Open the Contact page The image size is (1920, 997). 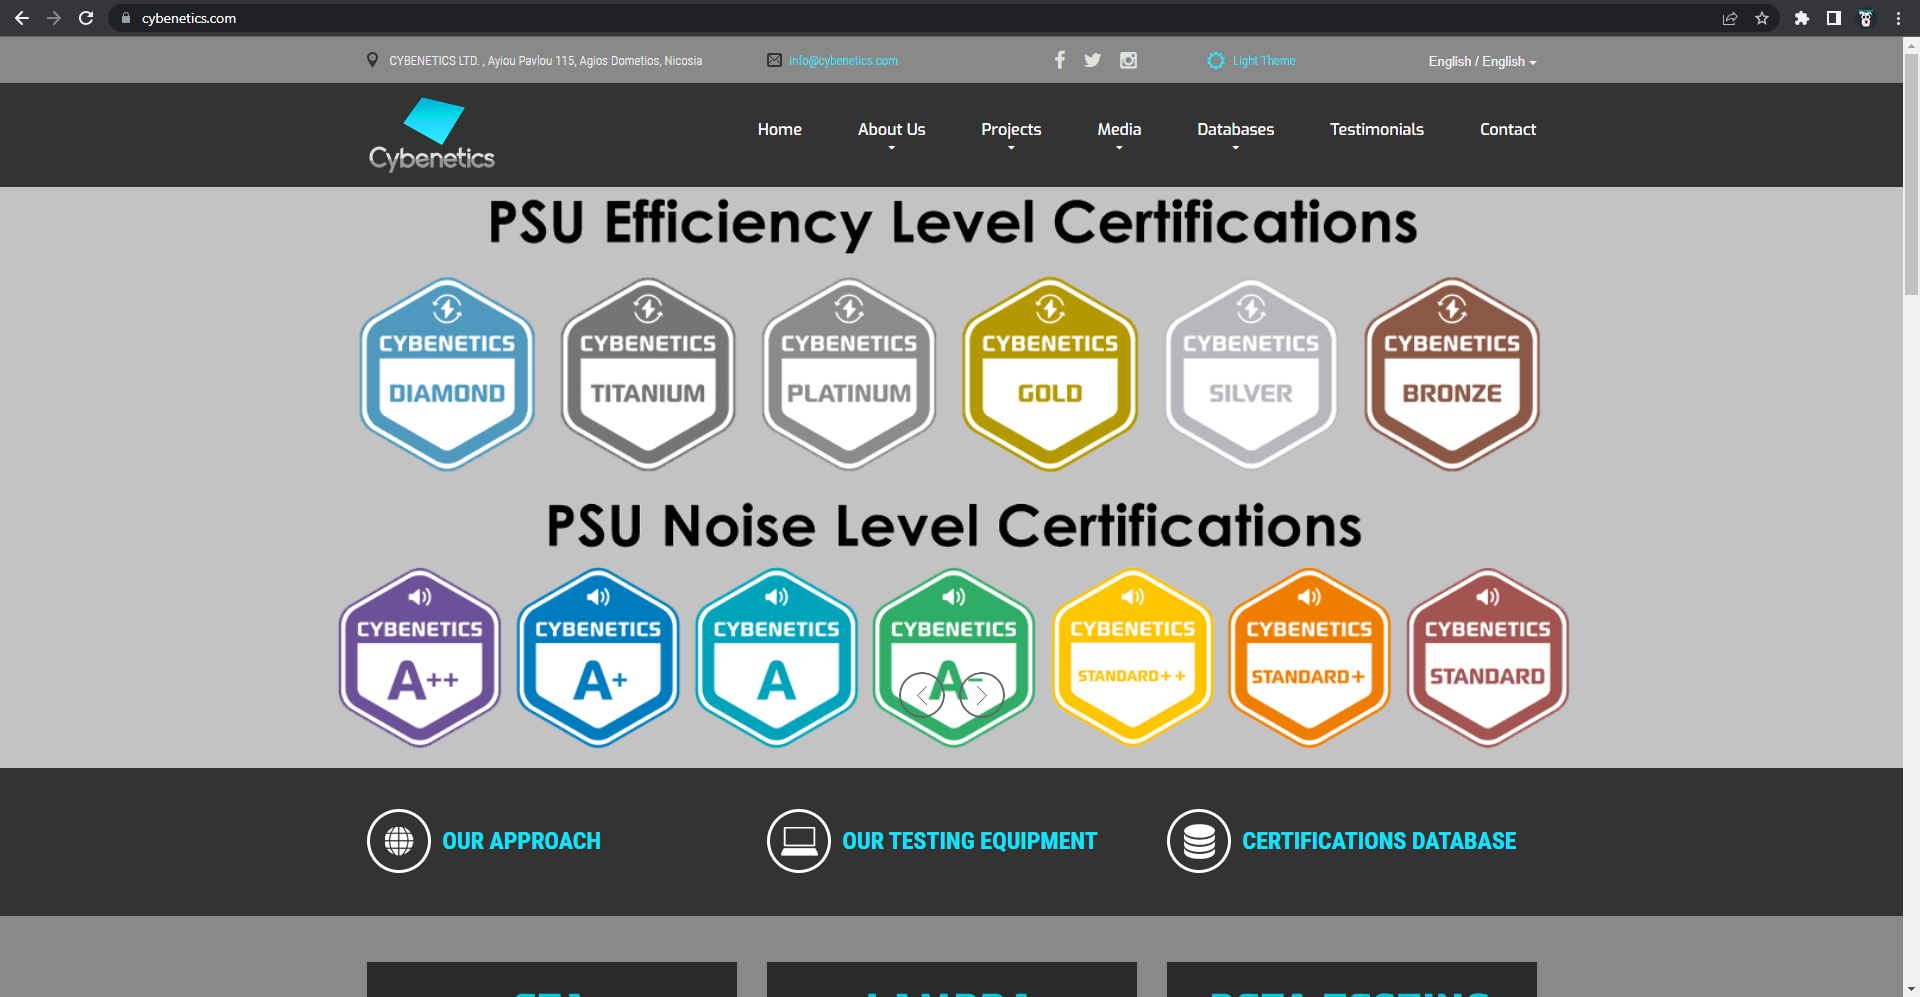tap(1508, 129)
